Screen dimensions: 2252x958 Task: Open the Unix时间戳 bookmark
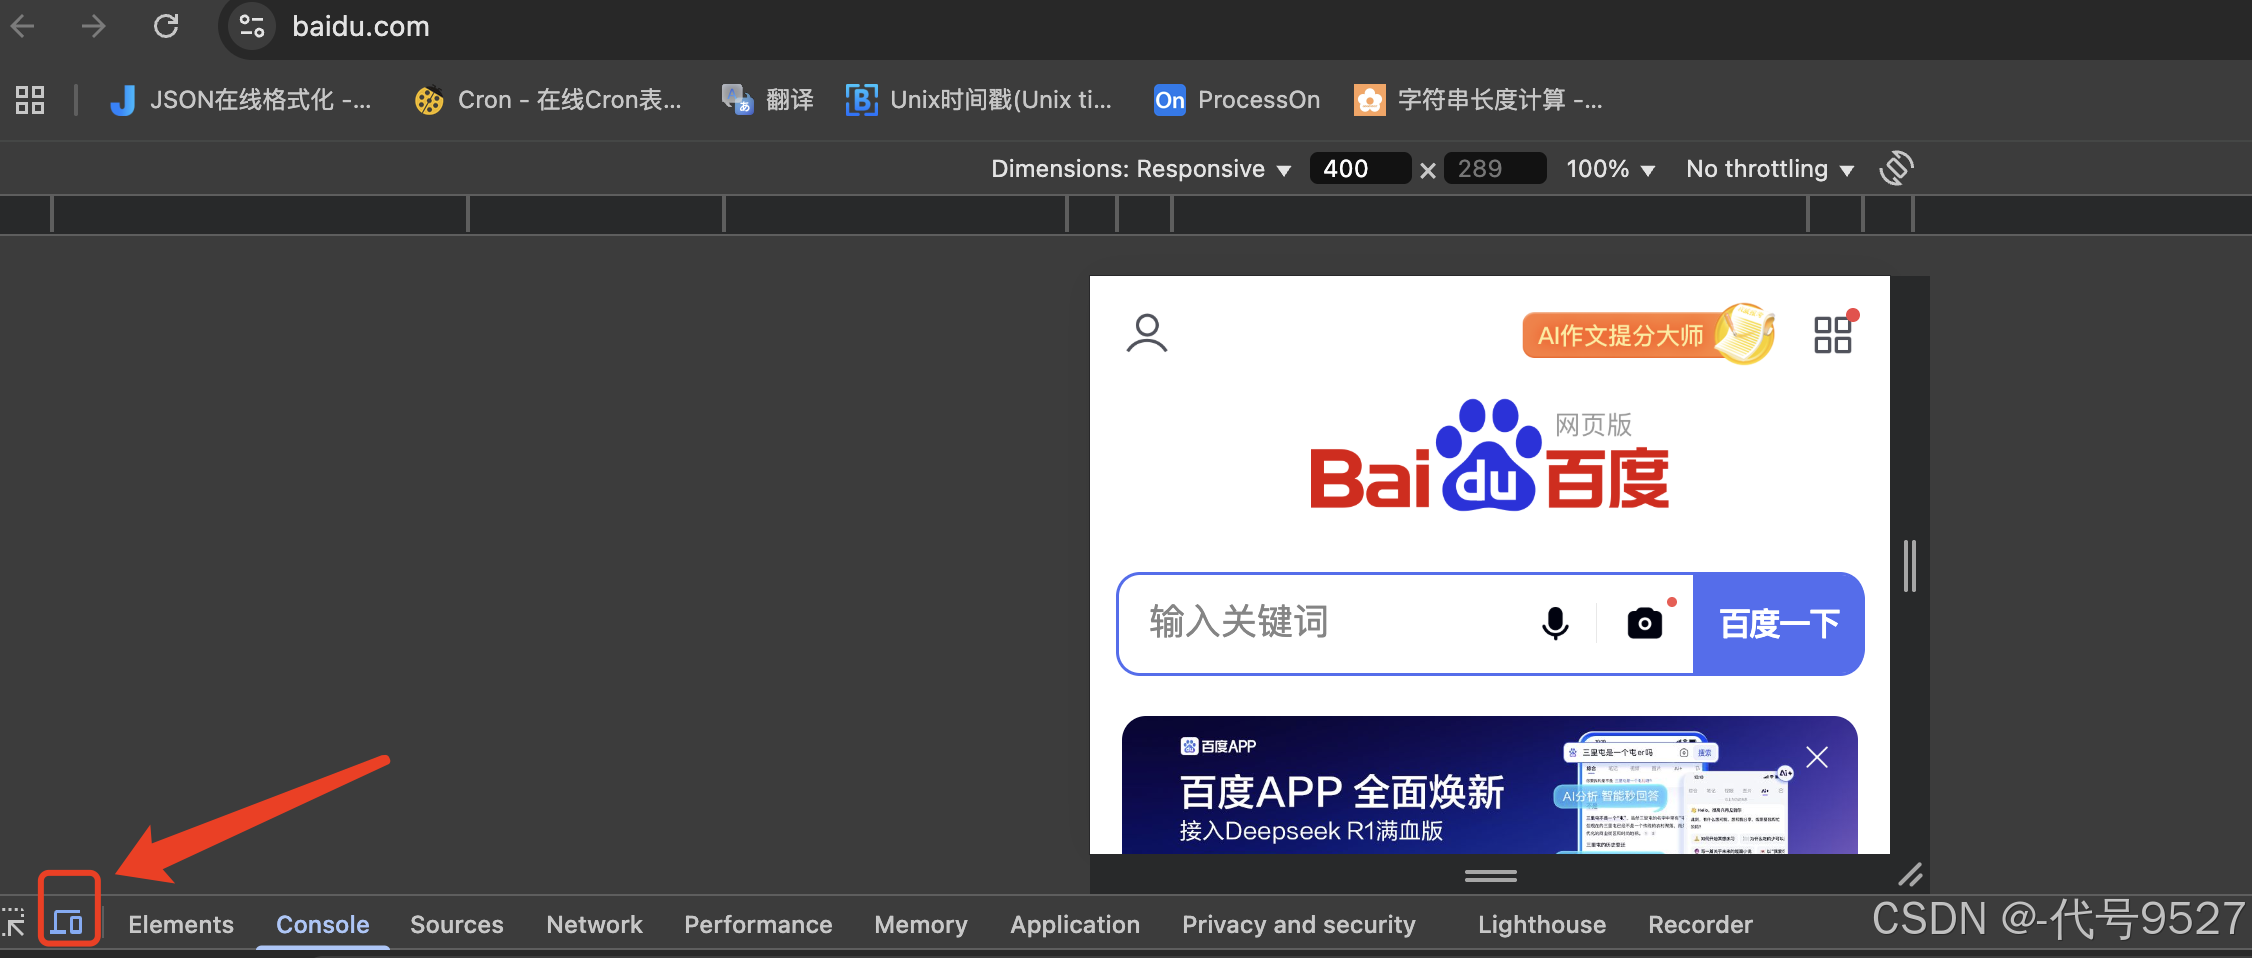pos(979,100)
